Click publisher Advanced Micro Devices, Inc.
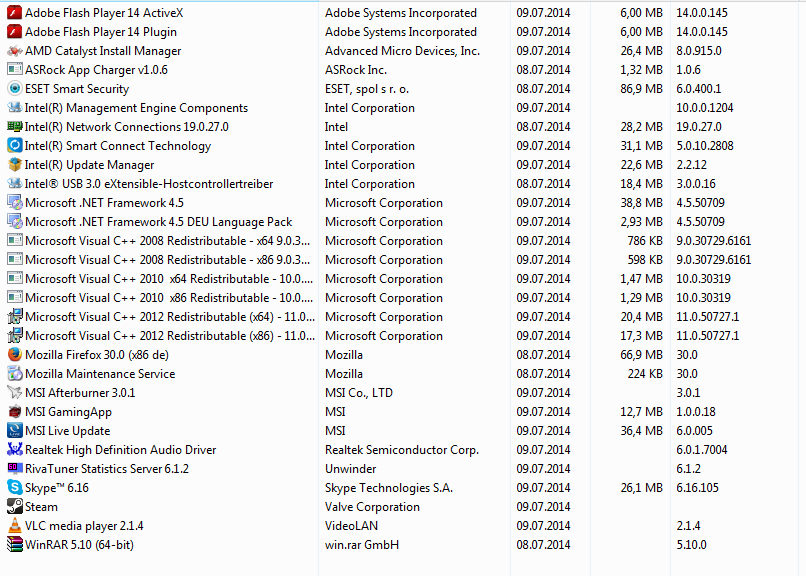The image size is (806, 576). (x=402, y=51)
